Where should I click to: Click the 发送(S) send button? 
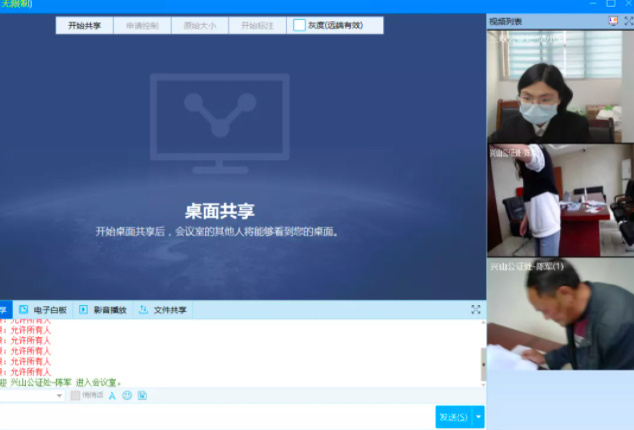point(454,417)
